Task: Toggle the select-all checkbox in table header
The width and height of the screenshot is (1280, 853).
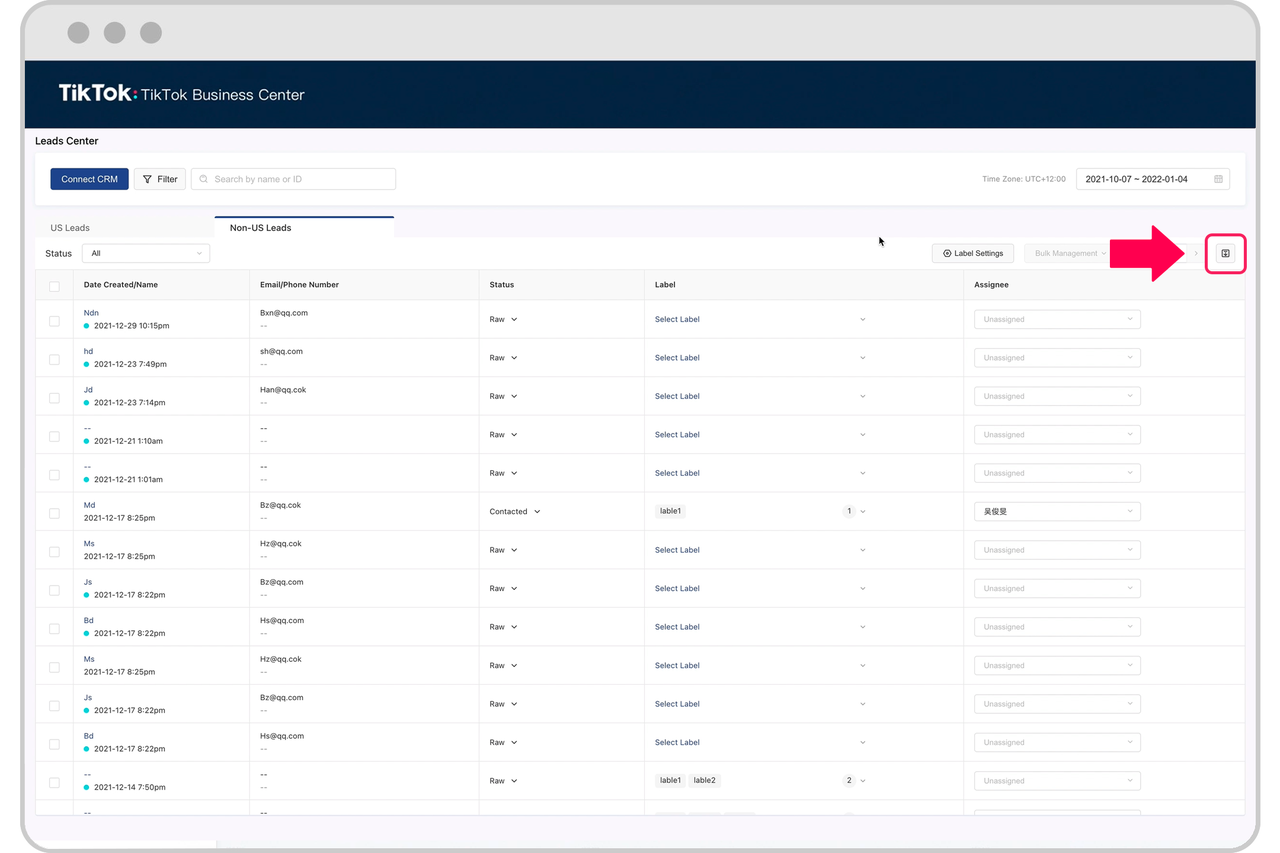Action: tap(54, 286)
